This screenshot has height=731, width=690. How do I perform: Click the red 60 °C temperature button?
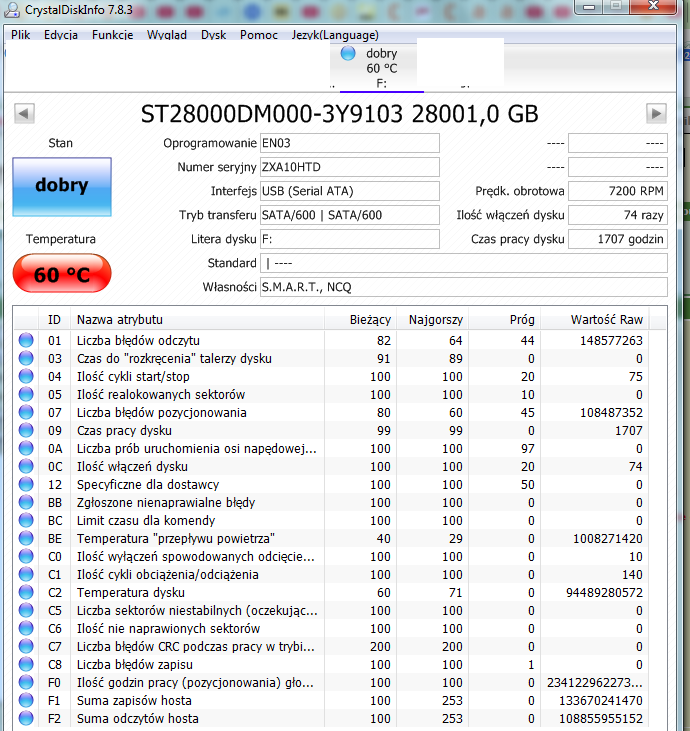(x=62, y=274)
